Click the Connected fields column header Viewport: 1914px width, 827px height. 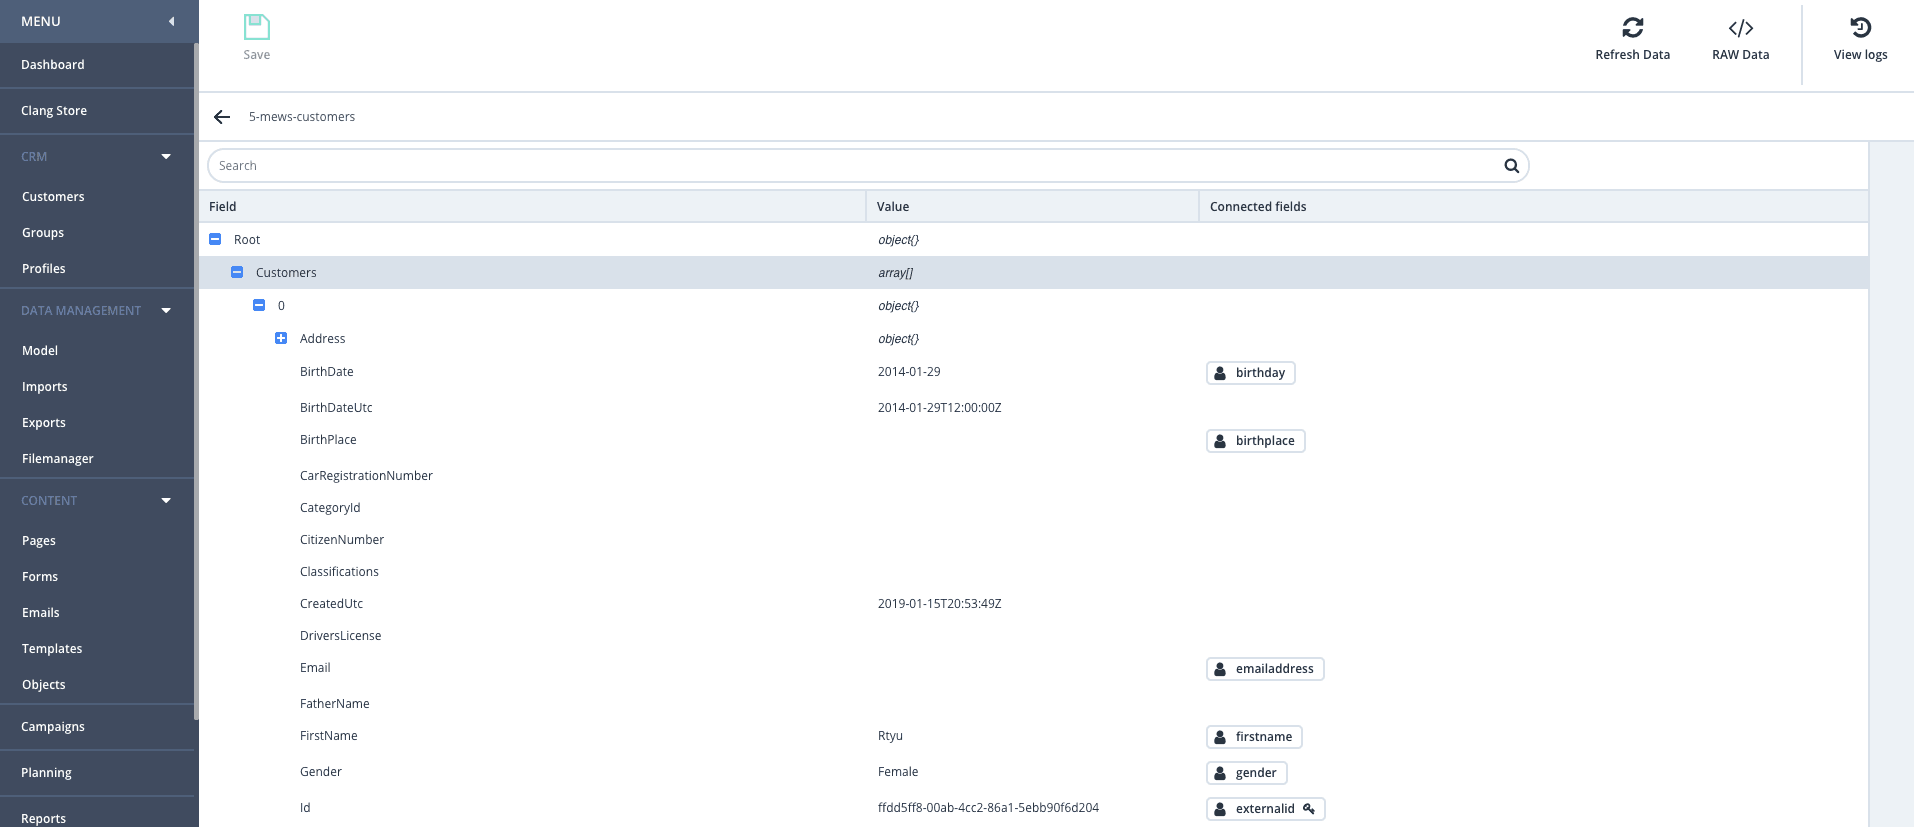point(1534,207)
